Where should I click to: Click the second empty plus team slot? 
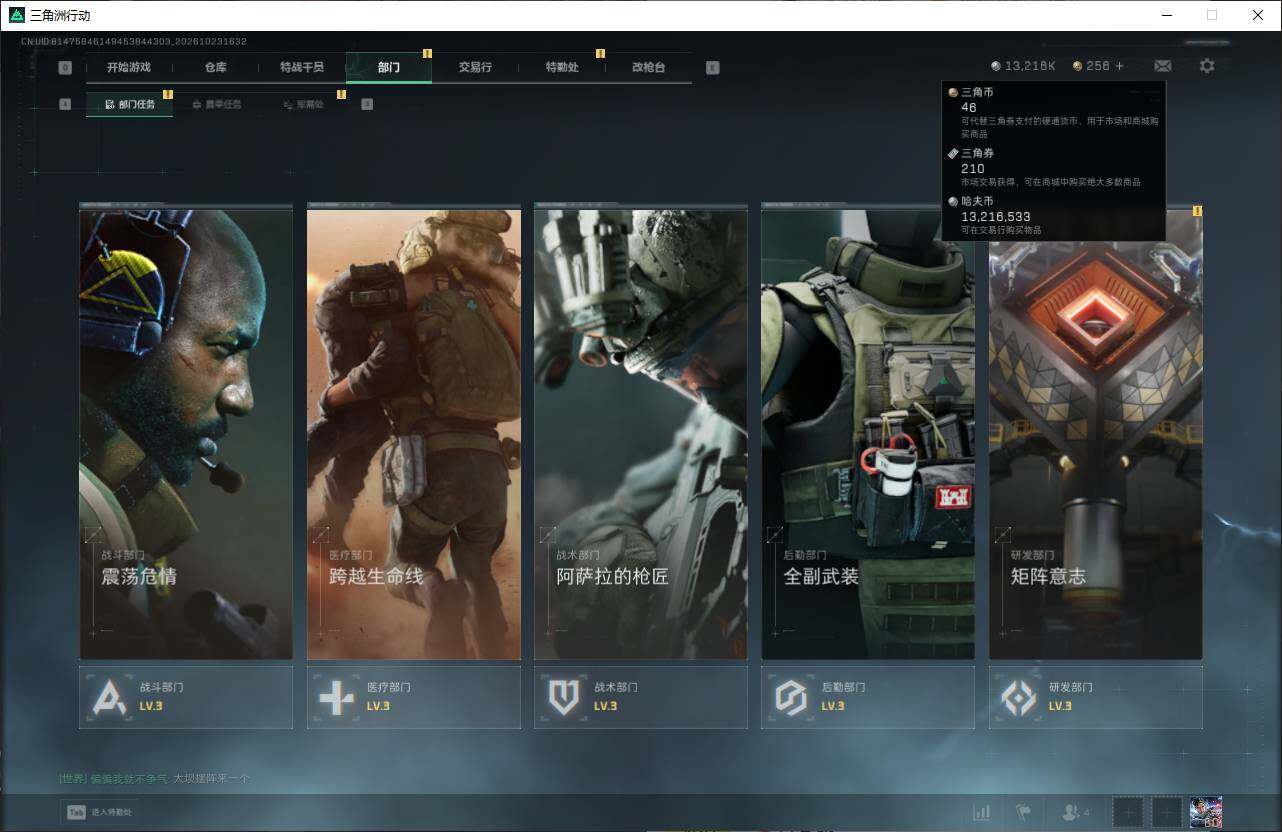tap(1166, 812)
